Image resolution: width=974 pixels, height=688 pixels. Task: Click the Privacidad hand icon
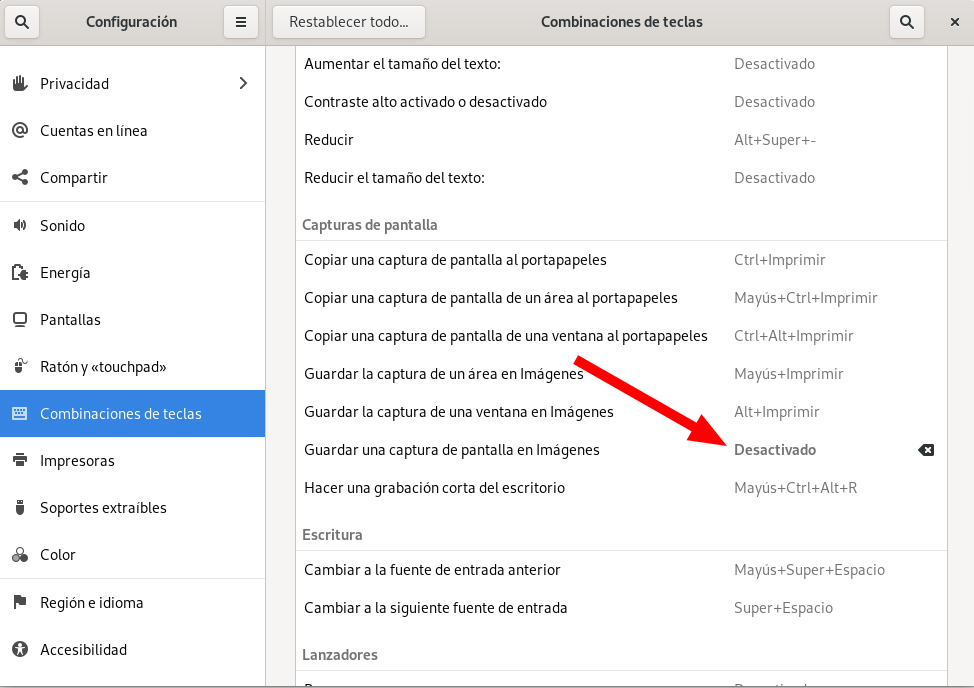[x=19, y=84]
